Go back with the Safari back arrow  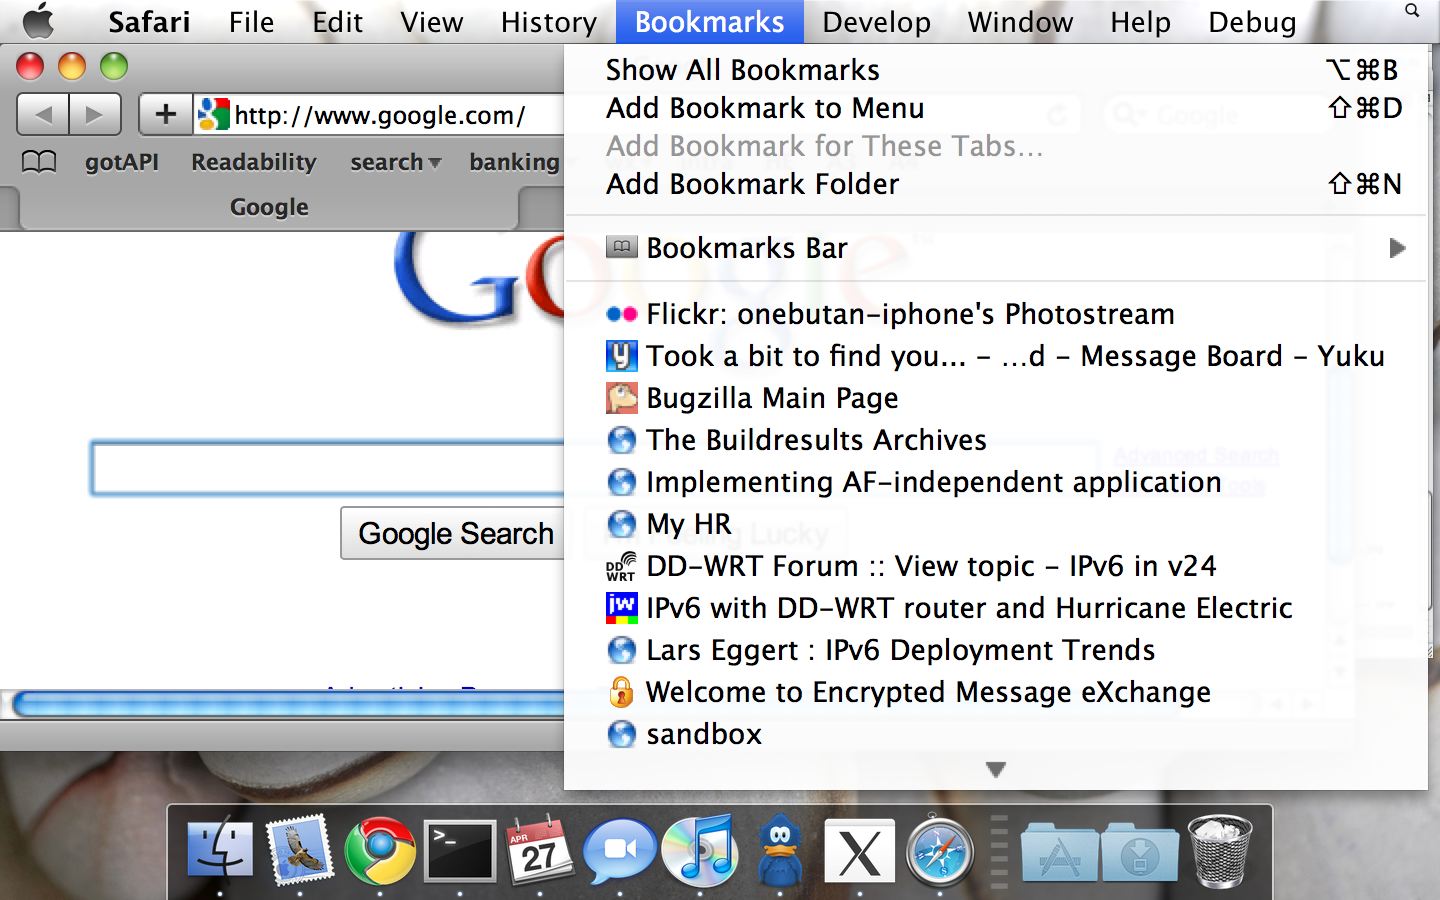click(43, 115)
